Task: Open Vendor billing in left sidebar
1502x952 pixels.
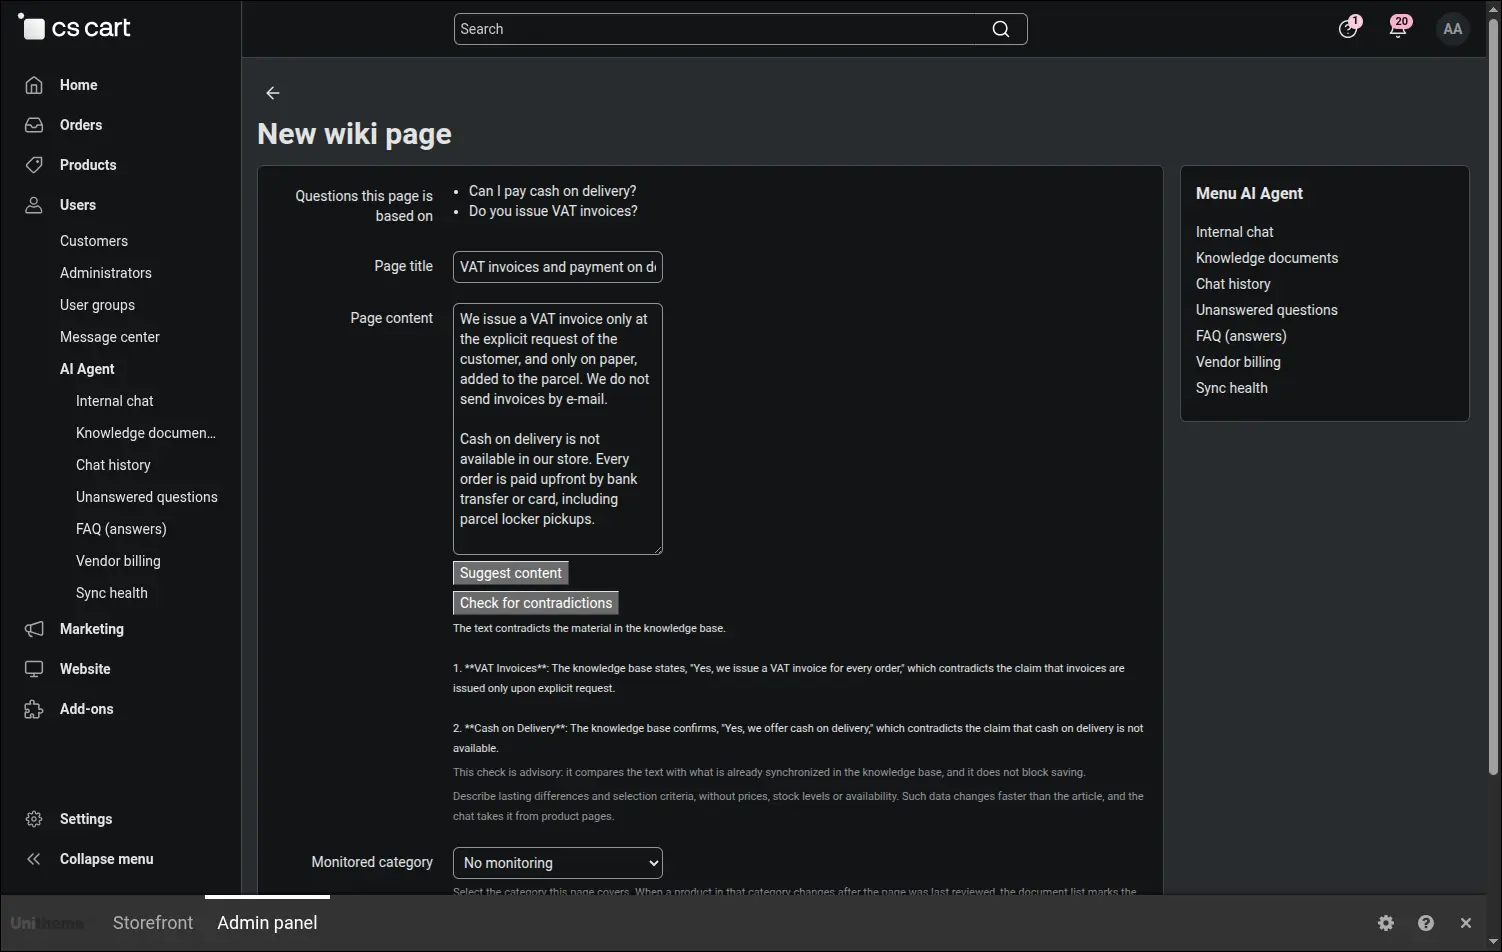Action: click(118, 561)
